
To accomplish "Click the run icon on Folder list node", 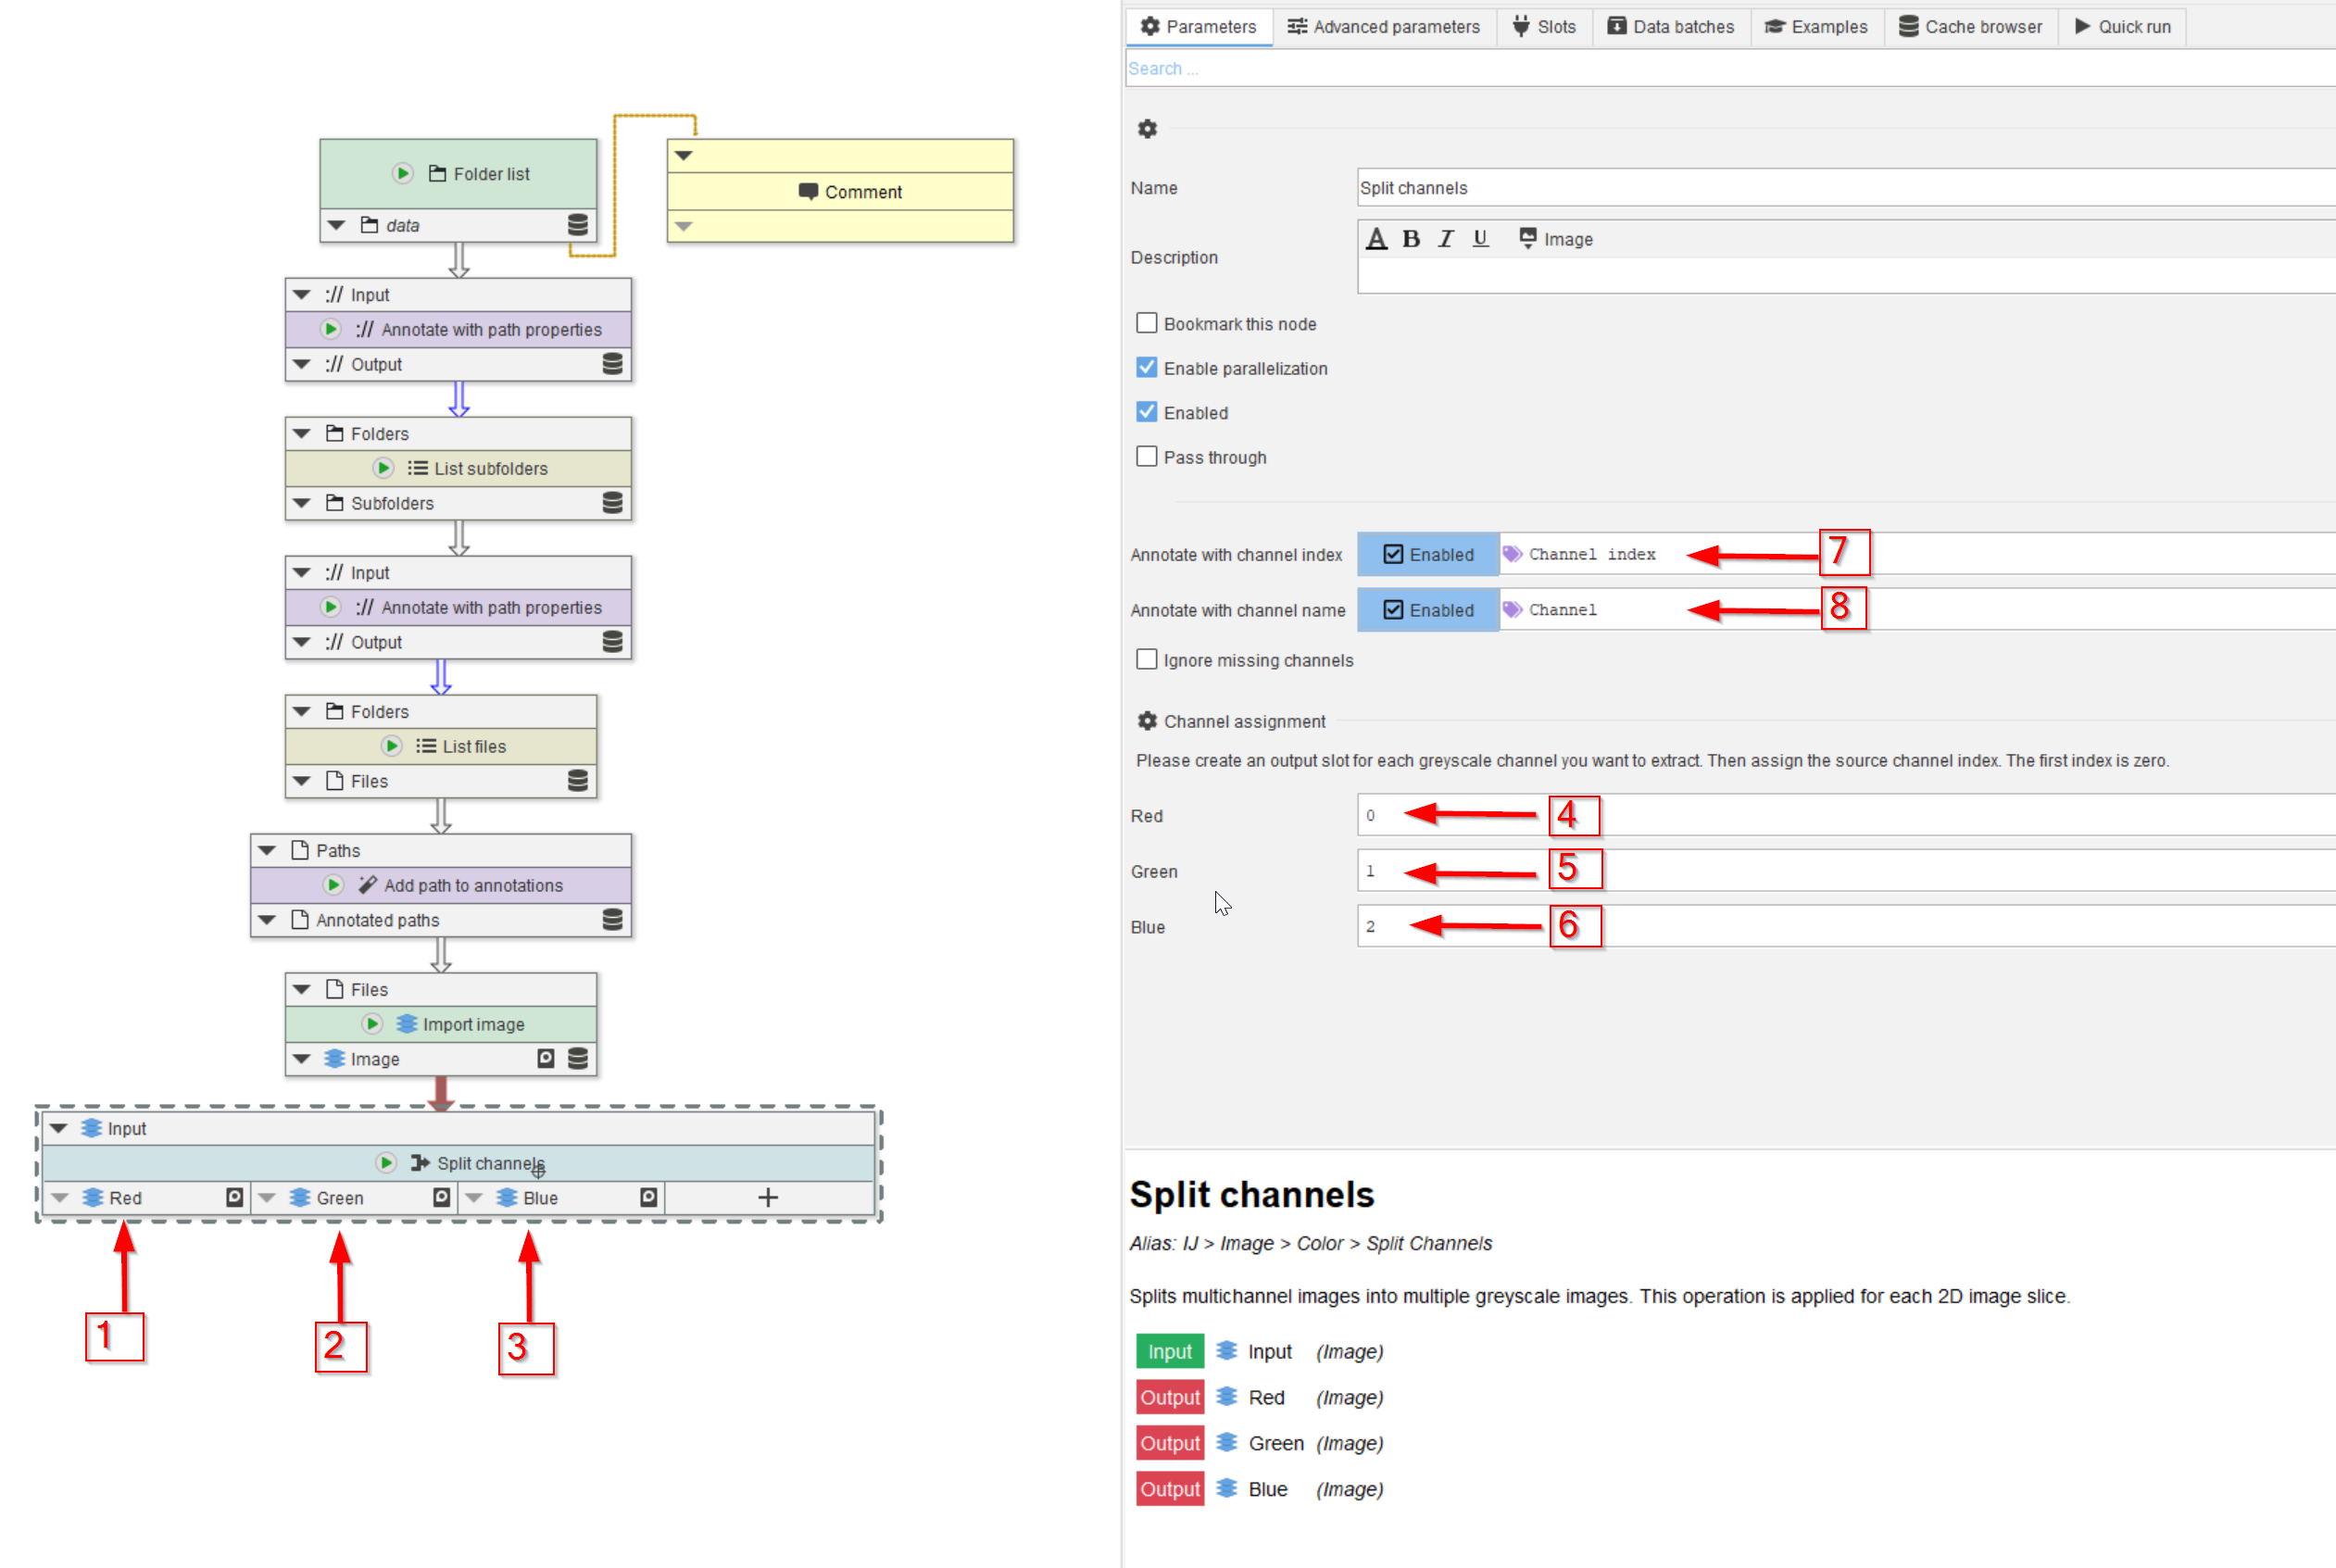I will [402, 173].
